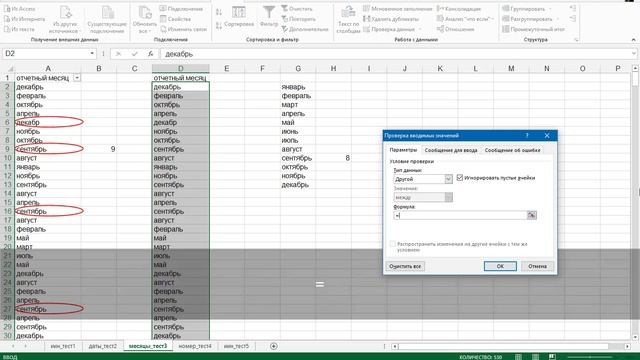Click into the Формула input field
Viewport: 640px width, 360px height.
pos(460,215)
